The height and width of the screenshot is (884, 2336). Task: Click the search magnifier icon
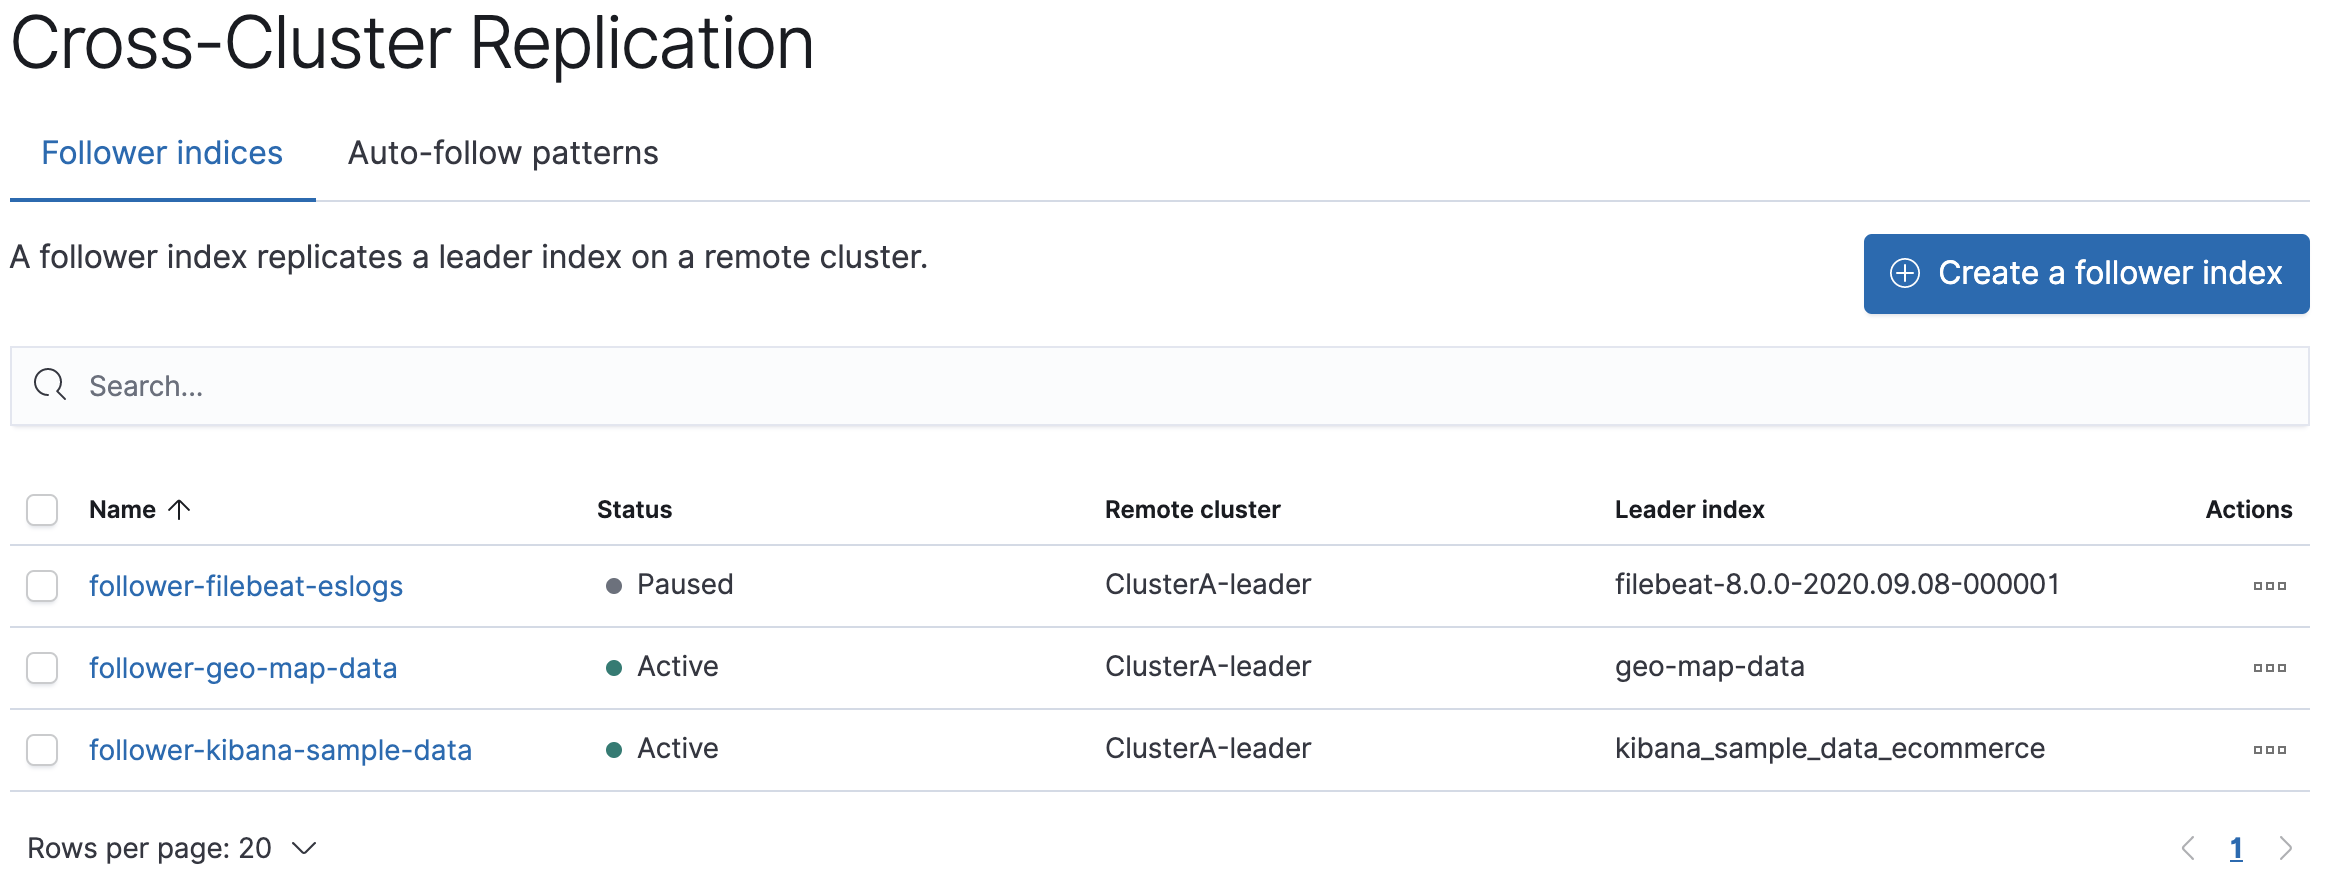(50, 385)
